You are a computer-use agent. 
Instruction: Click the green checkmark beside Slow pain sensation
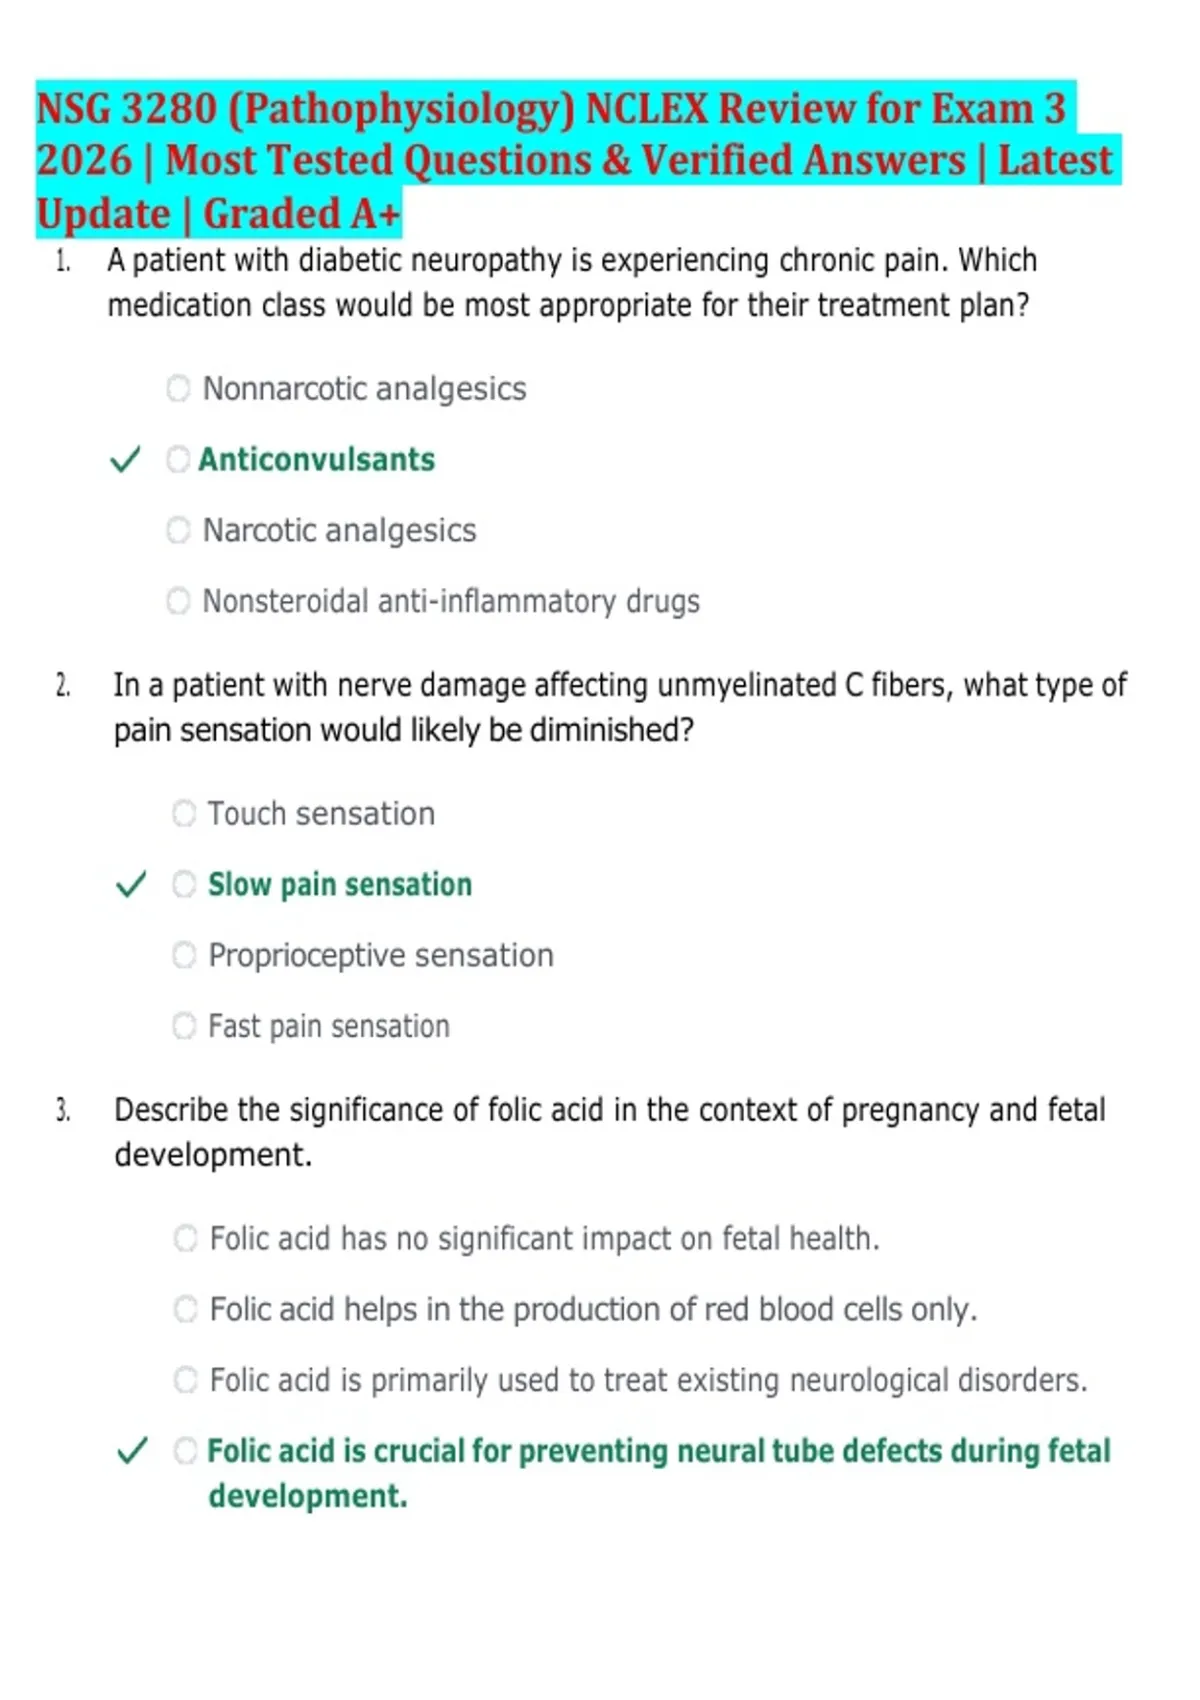pos(131,885)
